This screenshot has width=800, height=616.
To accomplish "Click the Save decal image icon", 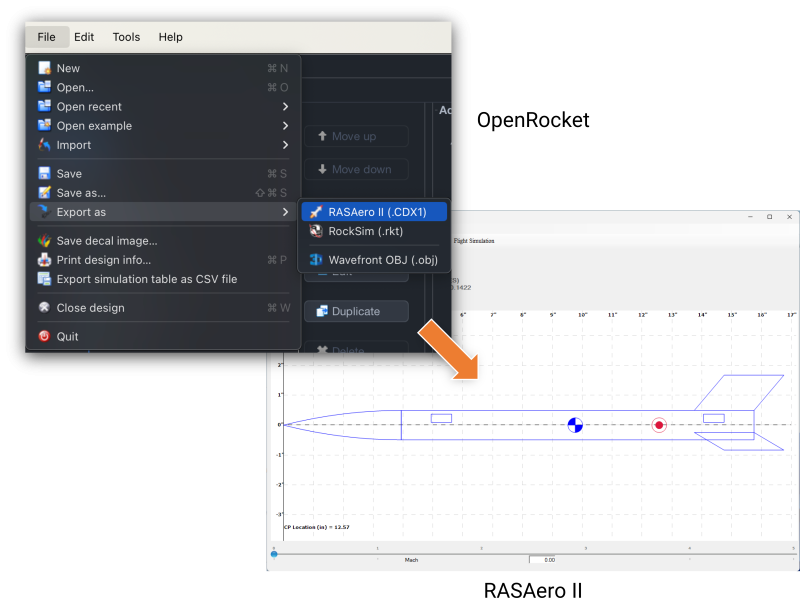I will [x=45, y=240].
